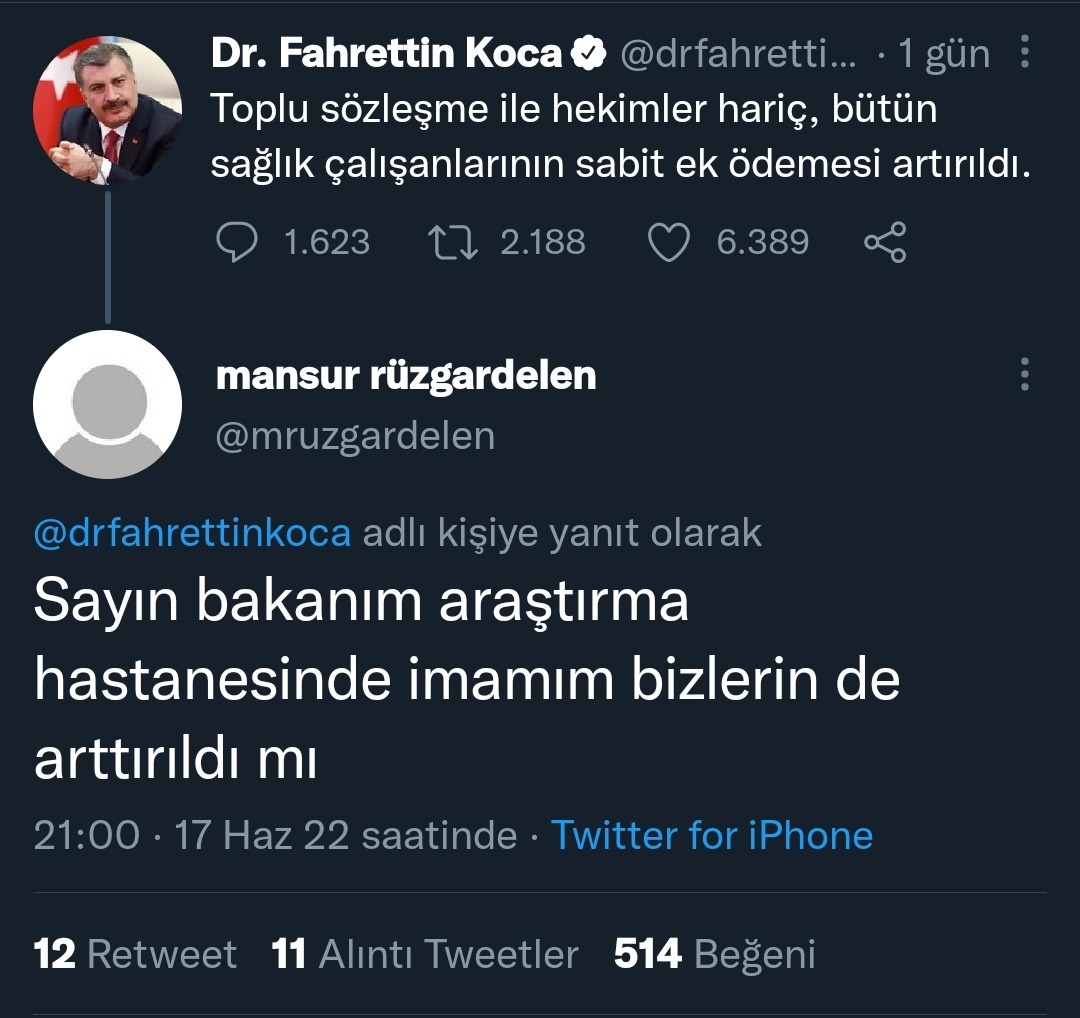This screenshot has height=1018, width=1080.
Task: View the 514 Beğeni likes list
Action: (715, 954)
